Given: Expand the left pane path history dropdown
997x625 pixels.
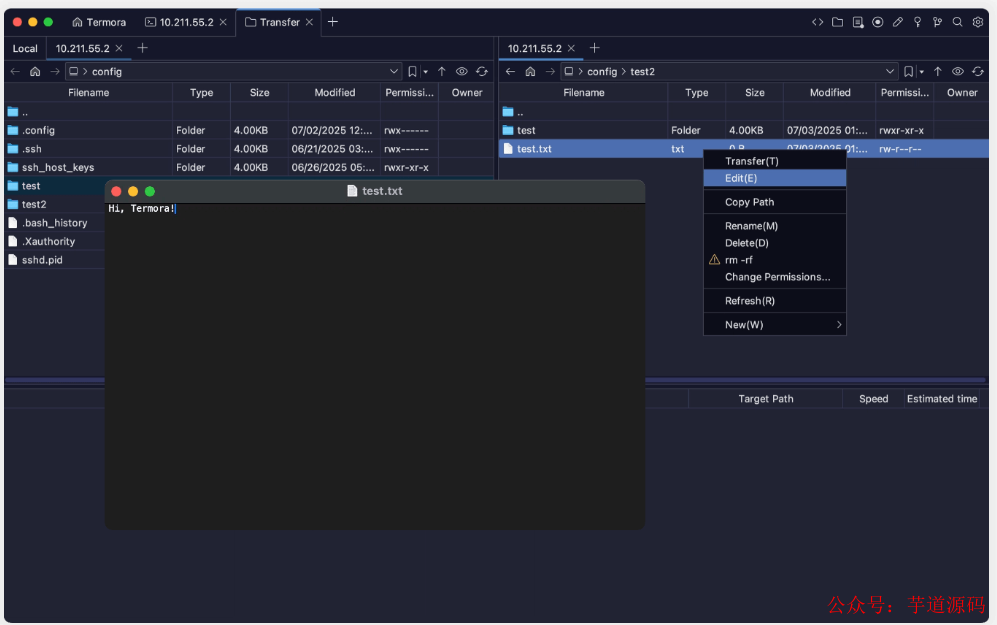Looking at the screenshot, I should coord(394,72).
